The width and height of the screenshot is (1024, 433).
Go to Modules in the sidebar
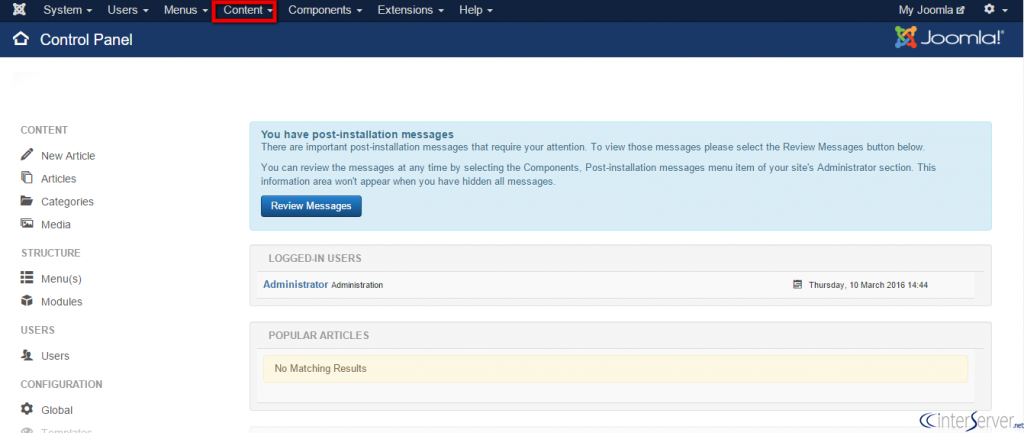click(x=61, y=302)
